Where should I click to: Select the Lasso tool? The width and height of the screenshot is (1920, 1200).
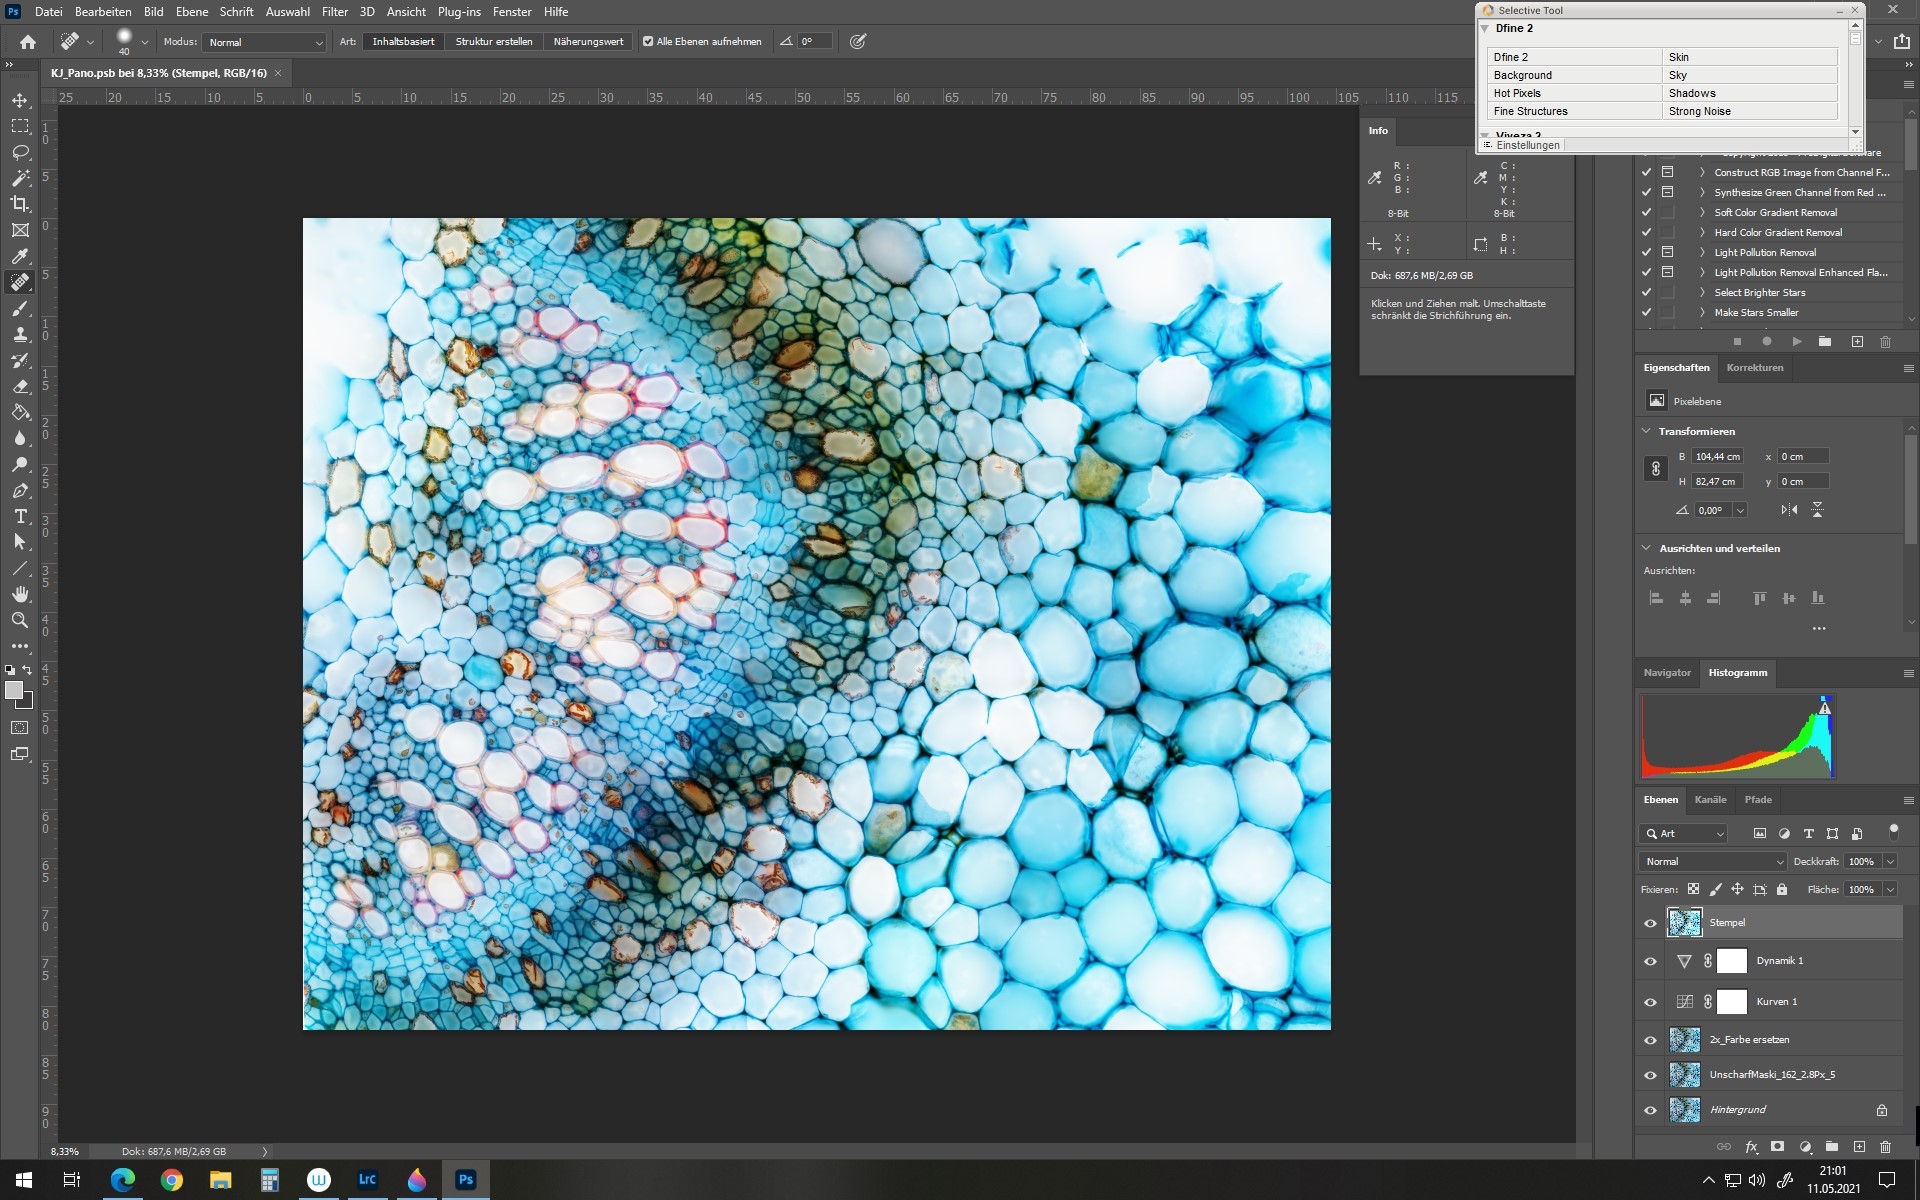point(20,152)
